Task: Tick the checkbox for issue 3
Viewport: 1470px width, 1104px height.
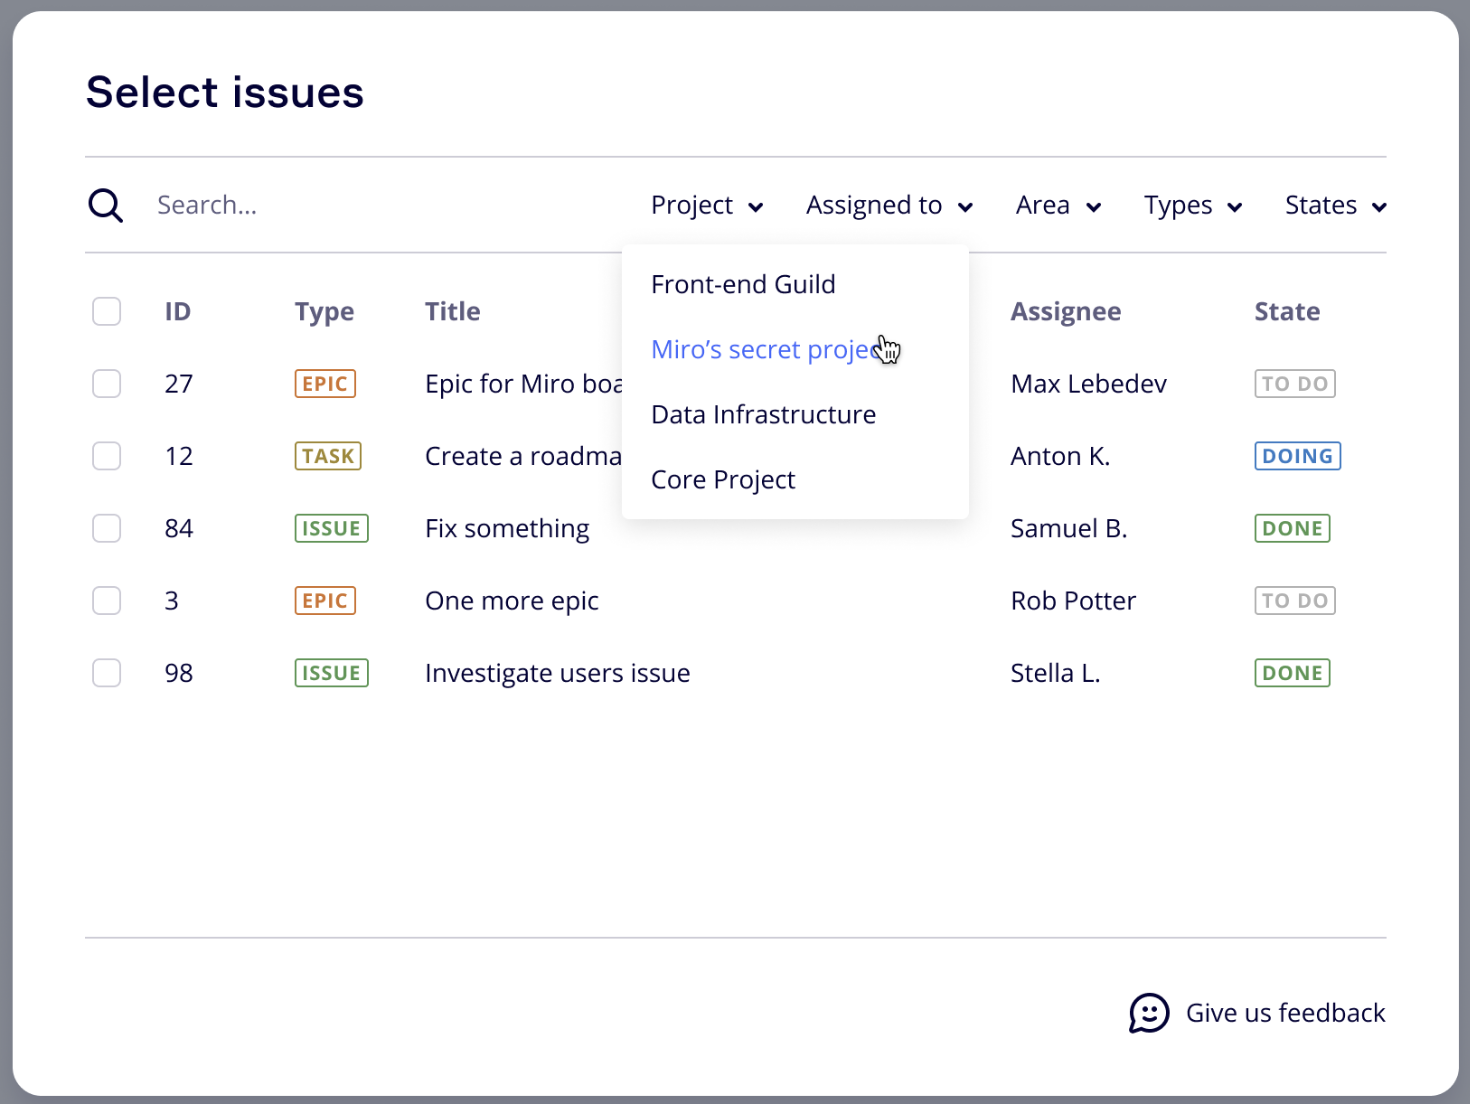Action: pos(107,601)
